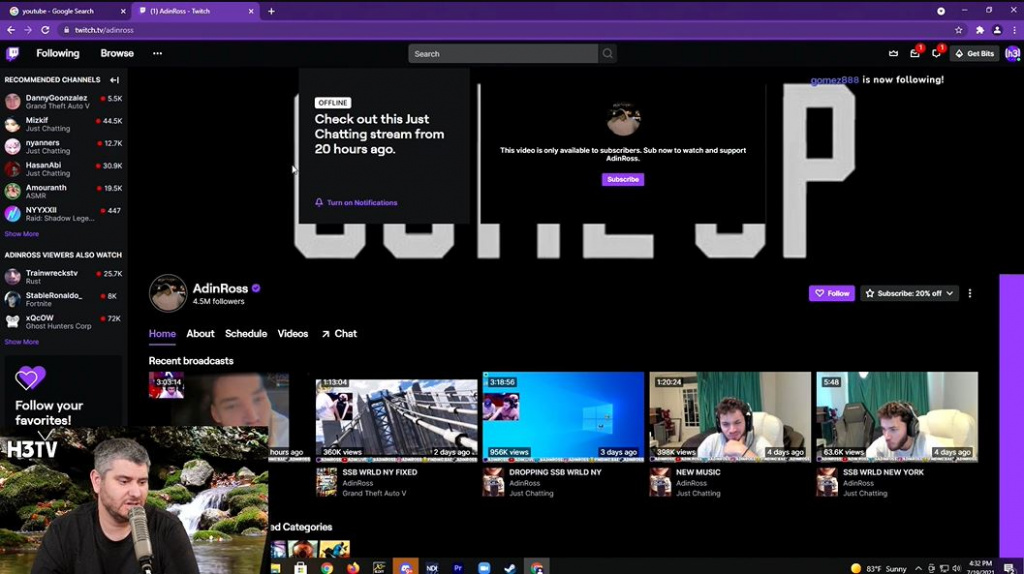
Task: Select the About tab
Action: [x=200, y=334]
